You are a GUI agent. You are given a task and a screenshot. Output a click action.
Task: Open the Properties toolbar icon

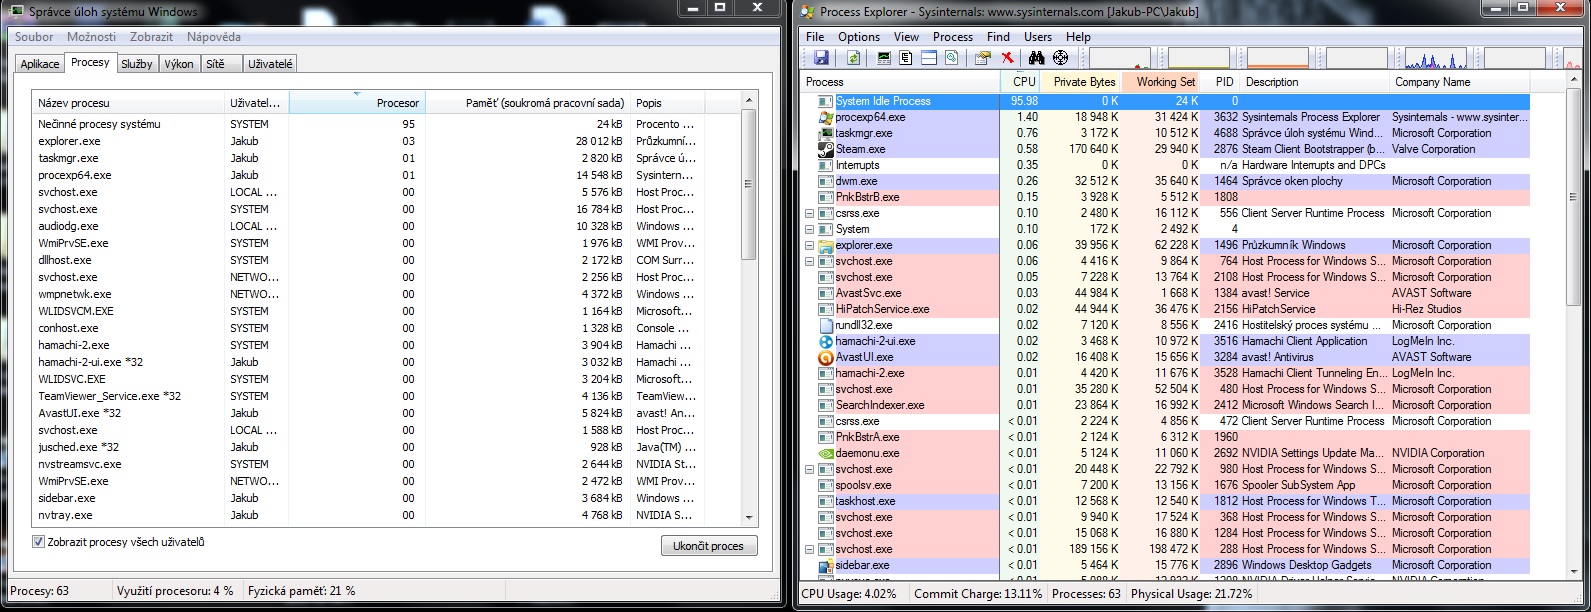coord(983,58)
